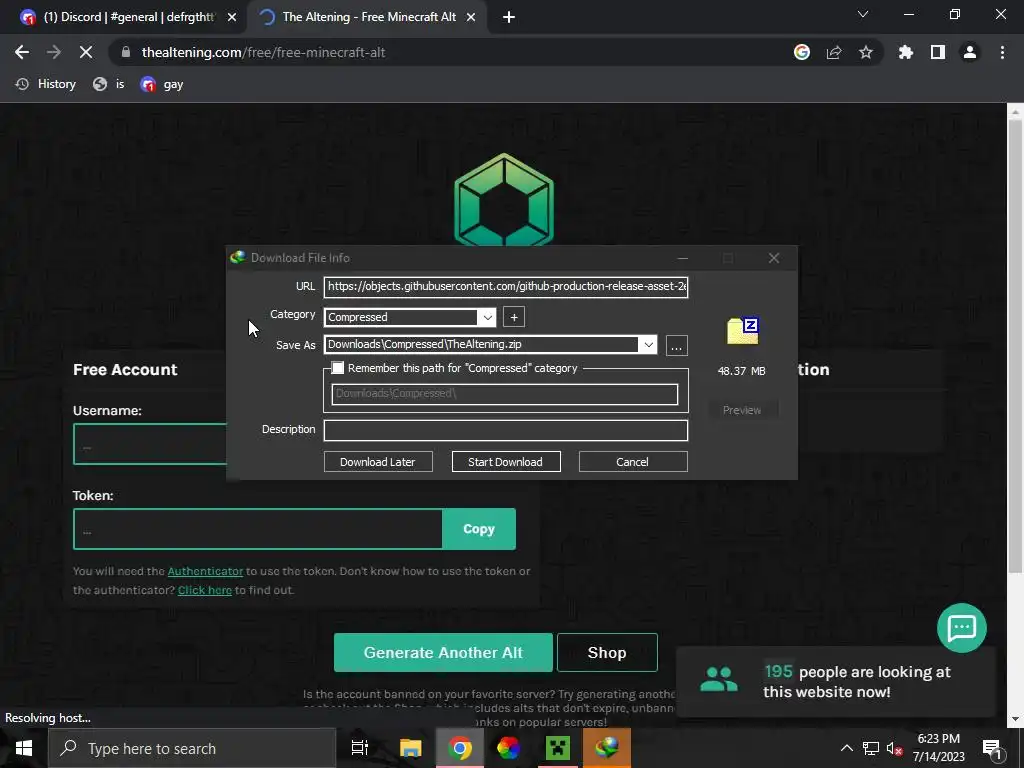Select The Altening Free Minecraft Alt tab
The height and width of the screenshot is (768, 1024).
pyautogui.click(x=369, y=17)
